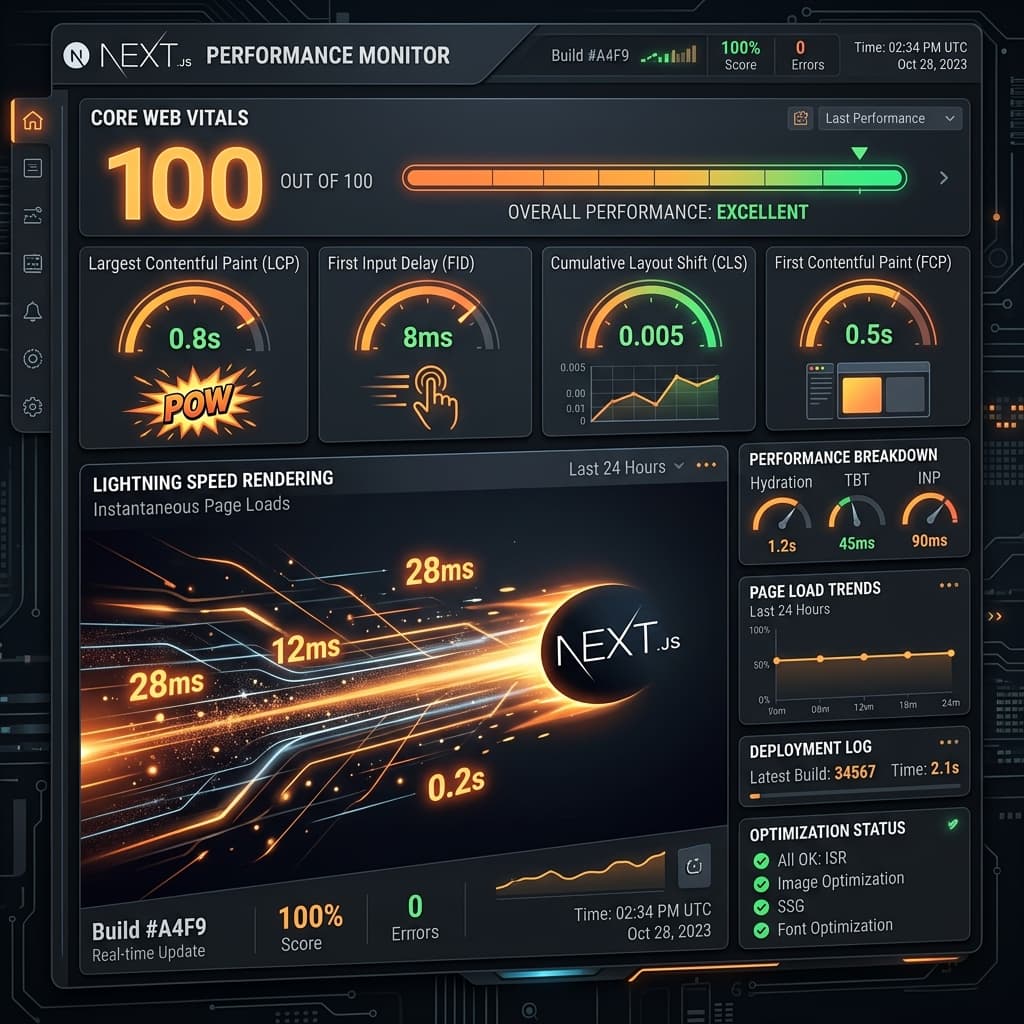Screen dimensions: 1024x1024
Task: Click the large 100 score number
Action: [185, 184]
